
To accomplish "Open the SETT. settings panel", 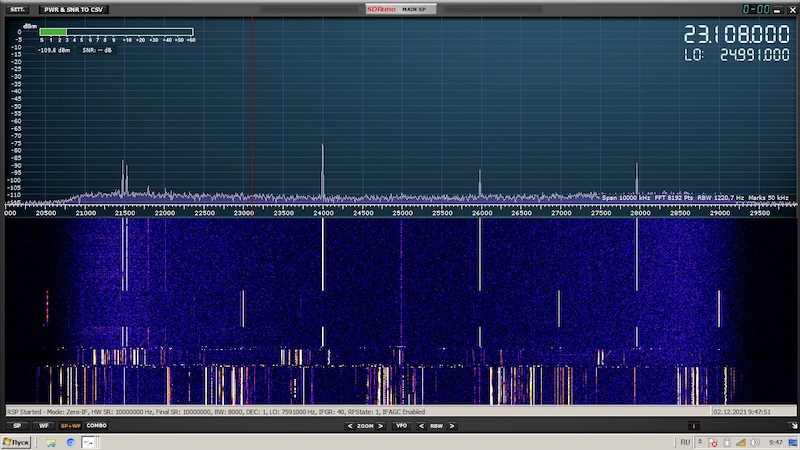I will pyautogui.click(x=17, y=9).
